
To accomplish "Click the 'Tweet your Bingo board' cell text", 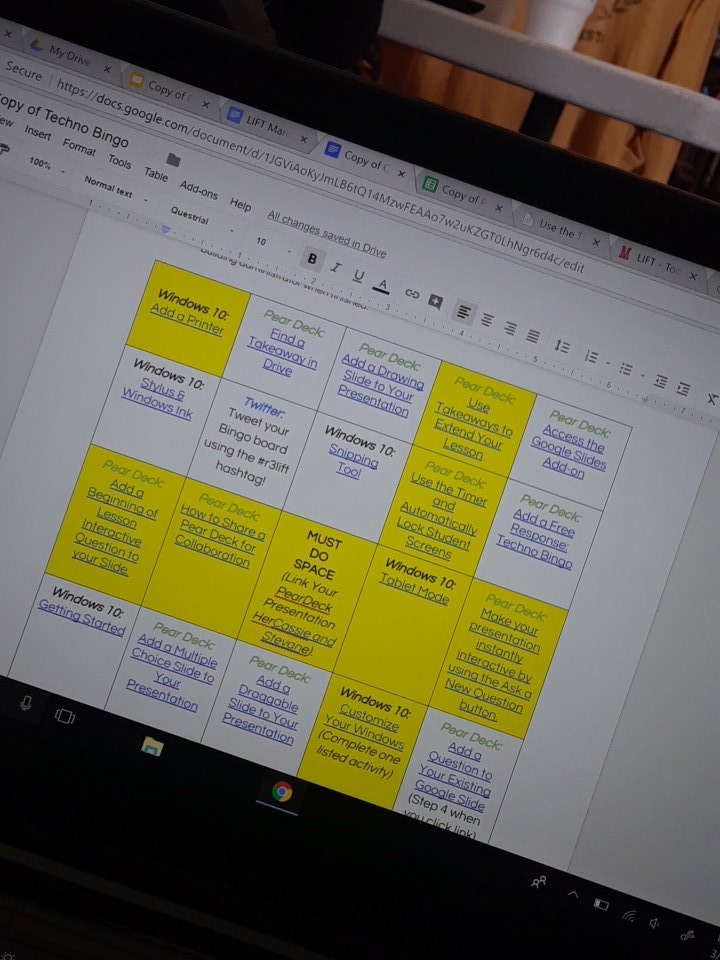I will coord(245,449).
